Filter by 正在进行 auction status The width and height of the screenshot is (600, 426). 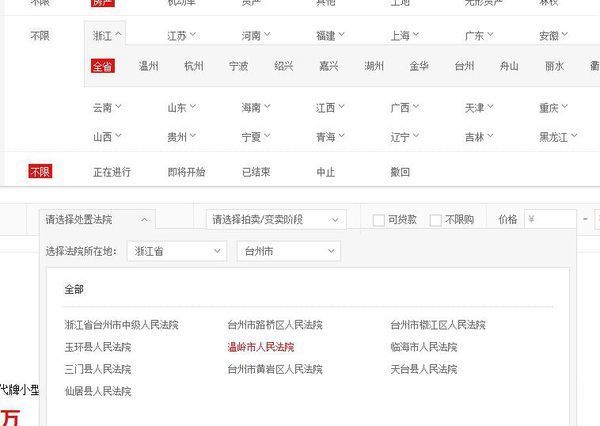click(x=112, y=172)
